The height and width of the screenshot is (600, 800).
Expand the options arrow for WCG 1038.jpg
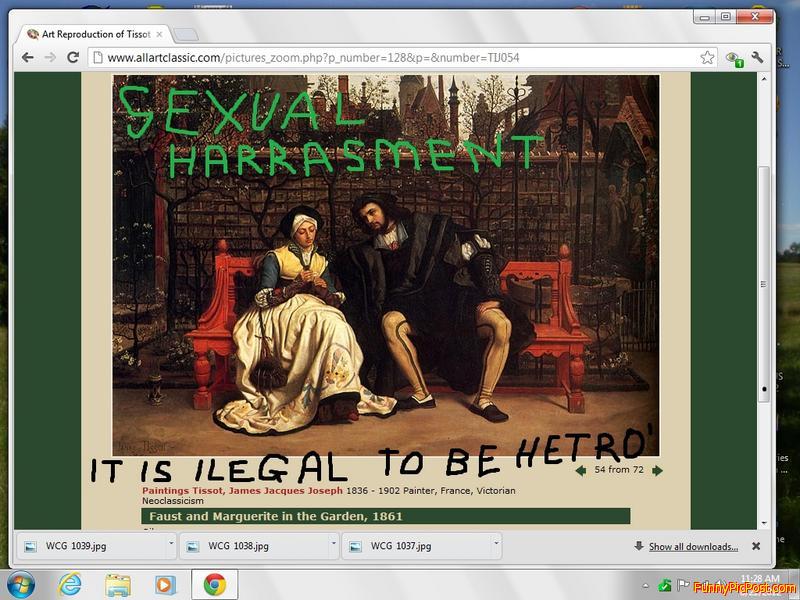(x=334, y=544)
